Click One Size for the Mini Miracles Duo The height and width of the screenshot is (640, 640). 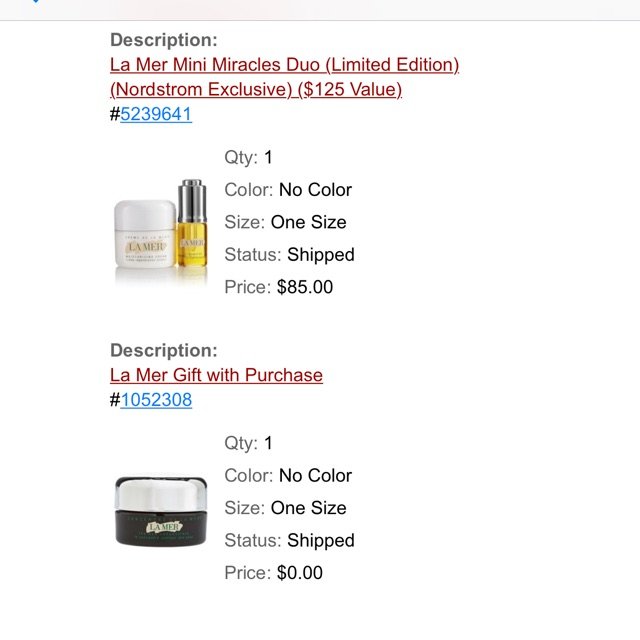[x=309, y=222]
